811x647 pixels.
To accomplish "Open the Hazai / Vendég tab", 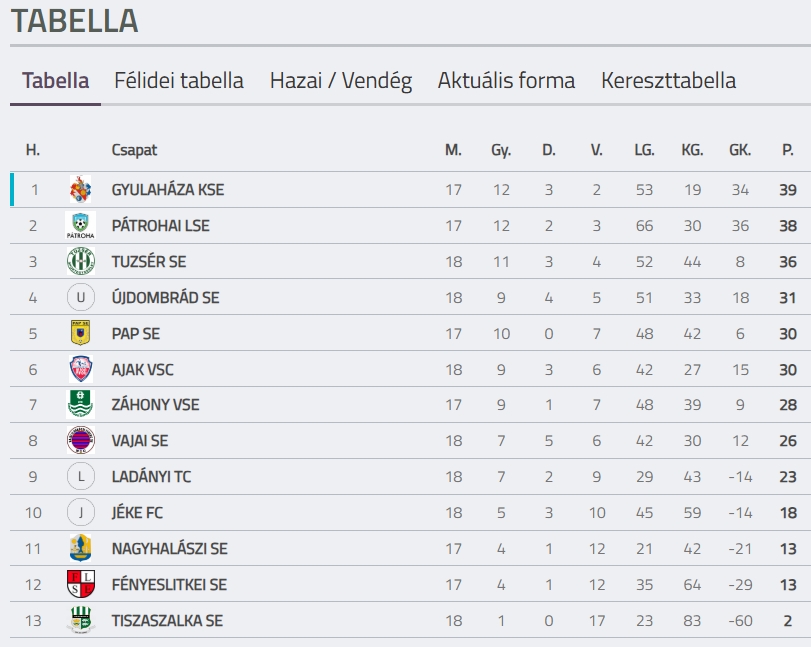I will [x=341, y=81].
